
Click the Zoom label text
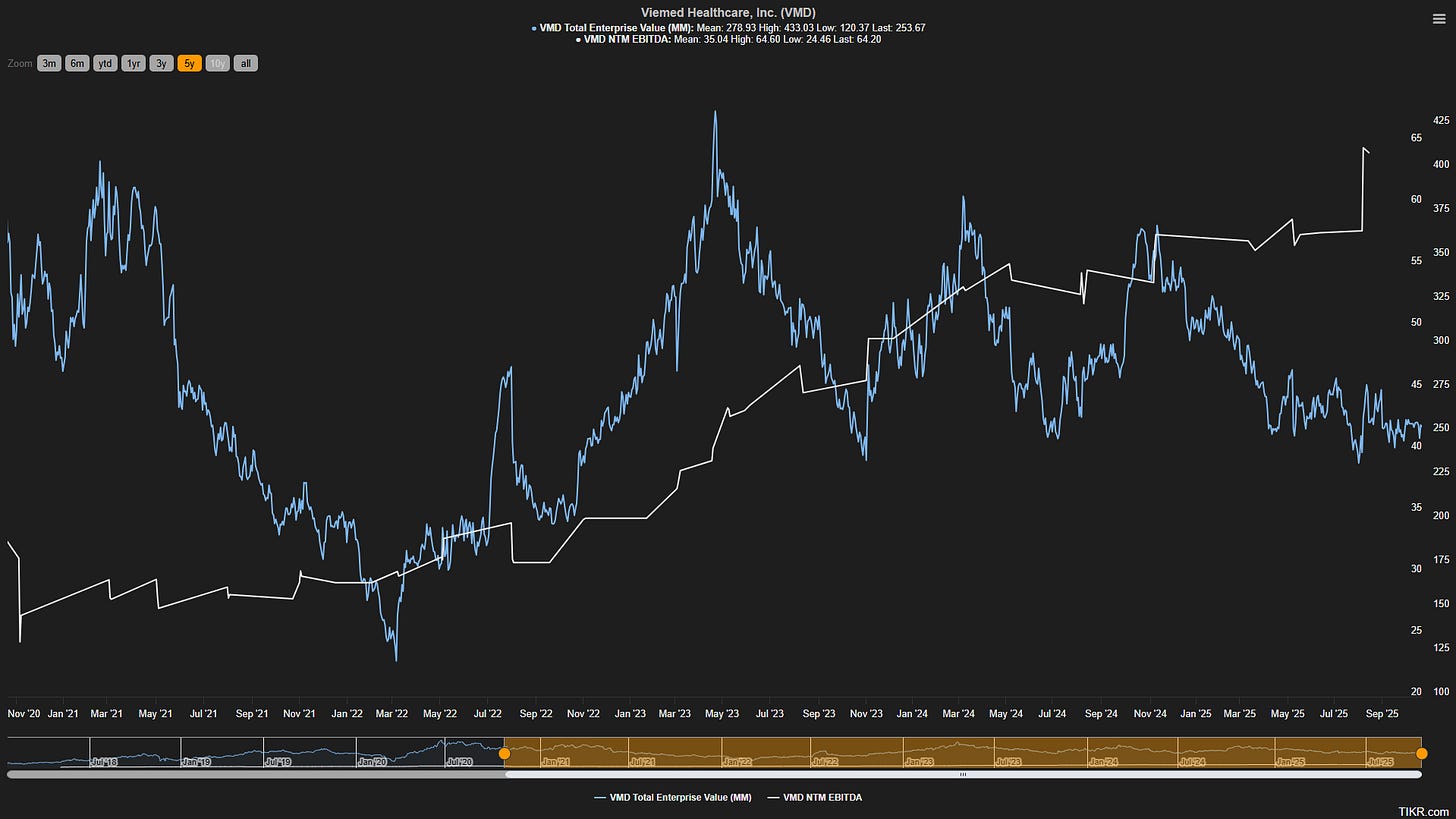(20, 63)
